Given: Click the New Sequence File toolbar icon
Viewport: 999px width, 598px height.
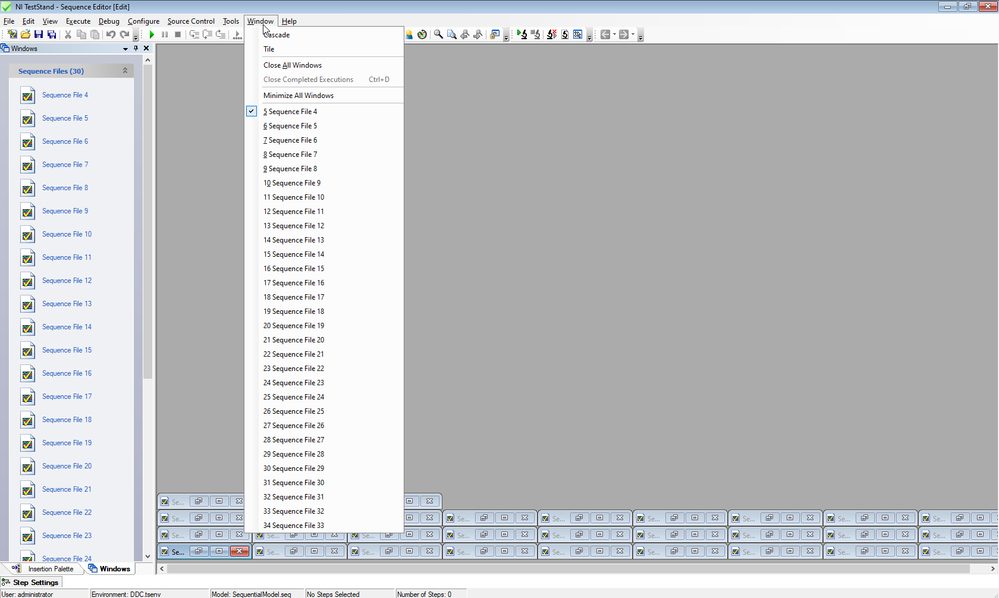Looking at the screenshot, I should (x=12, y=34).
